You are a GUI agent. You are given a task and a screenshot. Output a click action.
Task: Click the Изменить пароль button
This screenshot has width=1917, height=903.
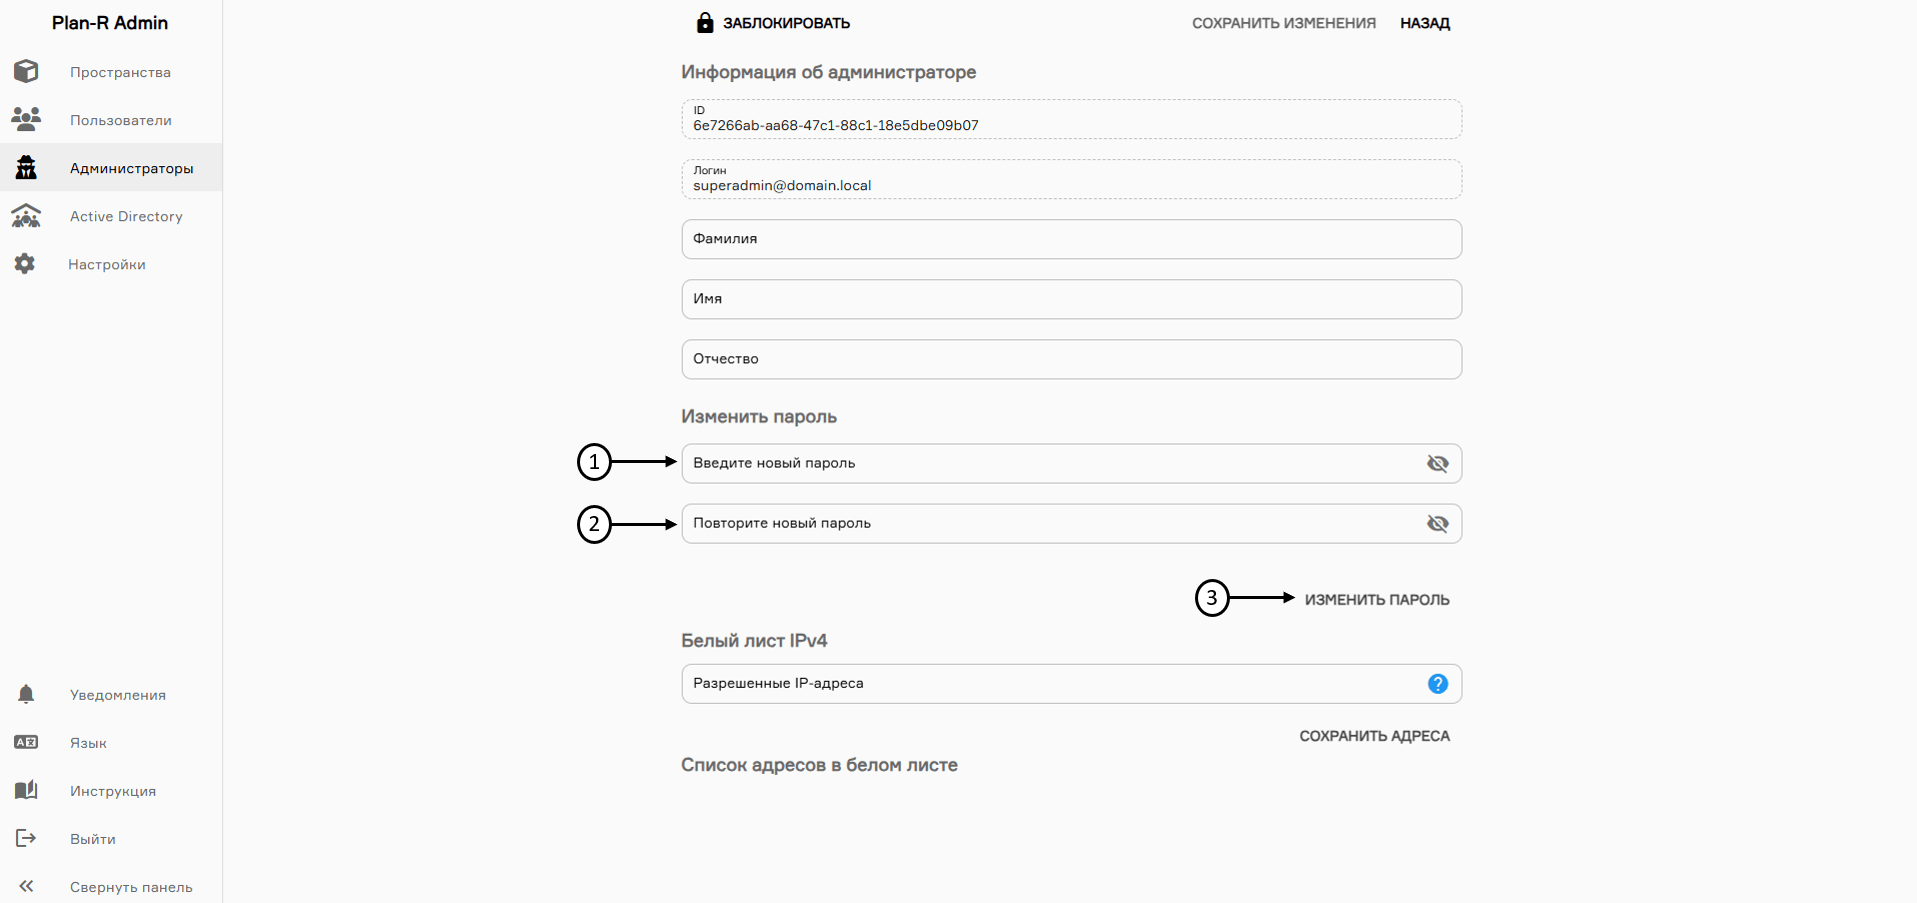pyautogui.click(x=1376, y=600)
